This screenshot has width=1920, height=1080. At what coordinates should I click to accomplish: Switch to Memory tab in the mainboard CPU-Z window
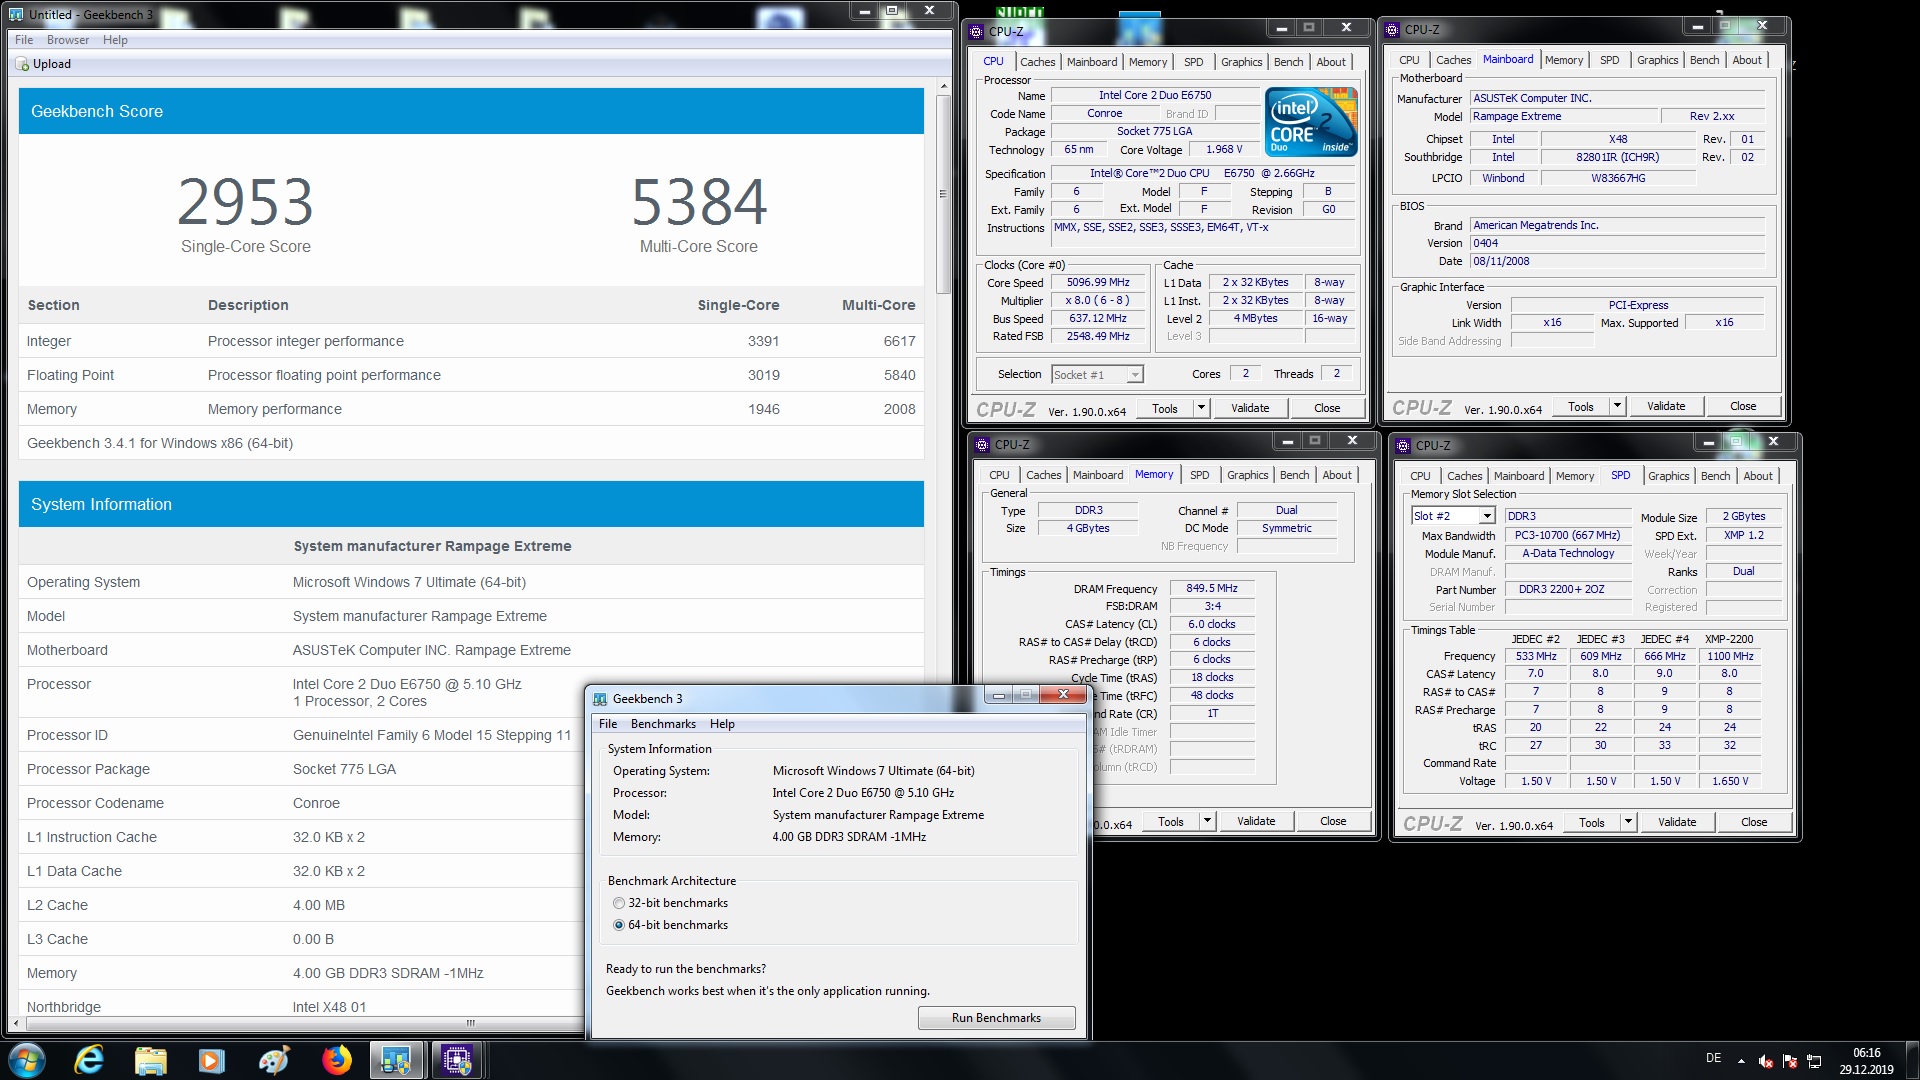click(x=1563, y=60)
